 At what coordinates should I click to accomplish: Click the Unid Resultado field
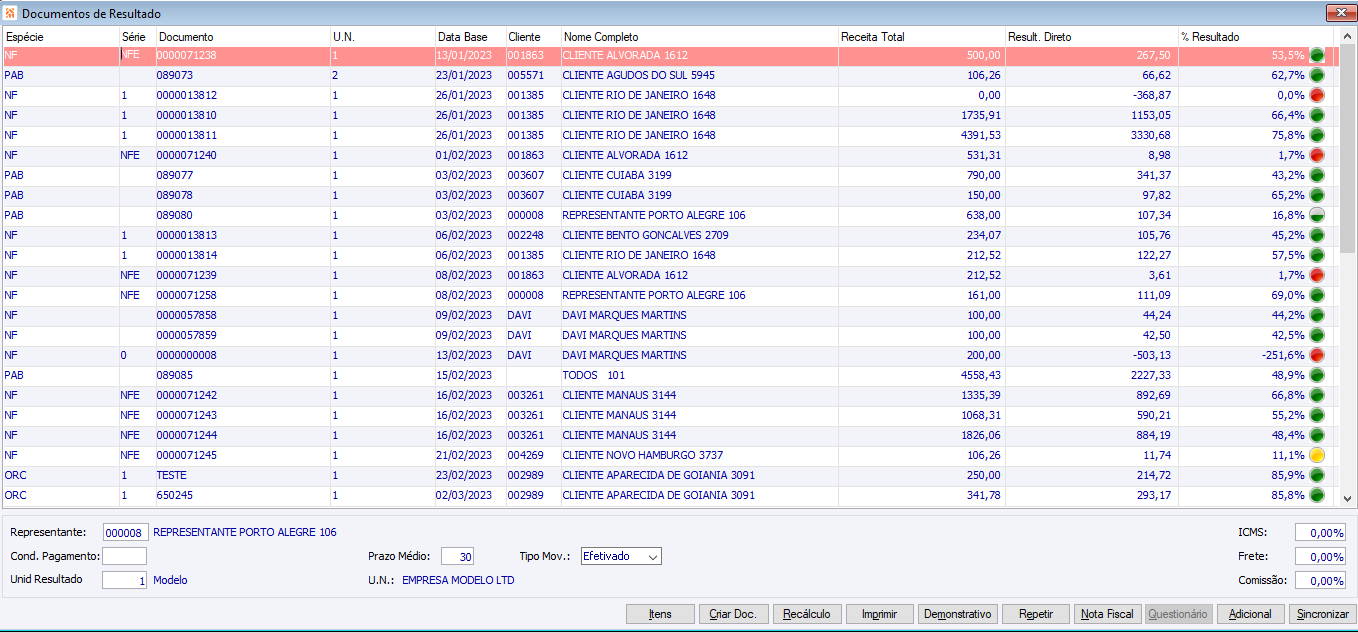126,580
